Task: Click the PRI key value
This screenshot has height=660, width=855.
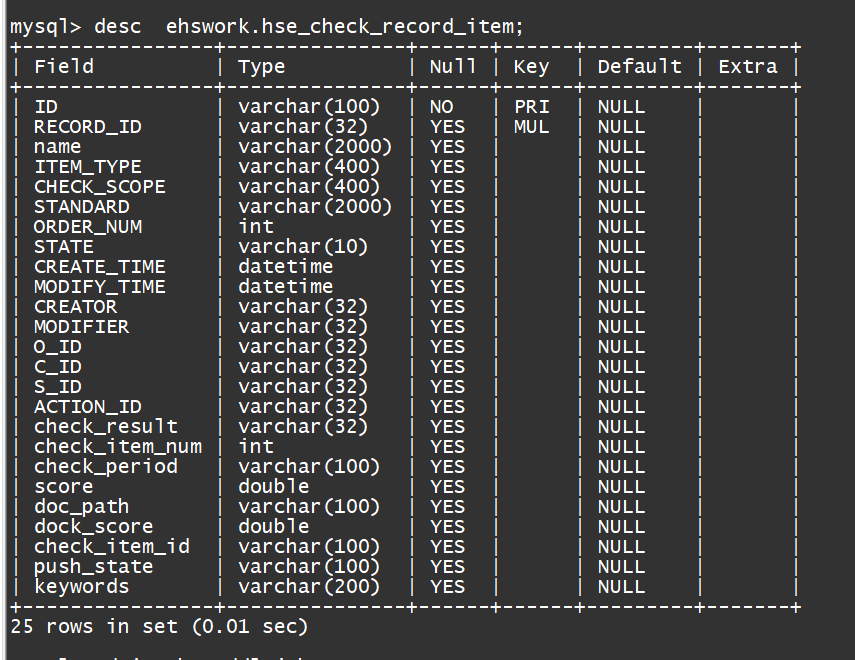Action: pyautogui.click(x=531, y=107)
